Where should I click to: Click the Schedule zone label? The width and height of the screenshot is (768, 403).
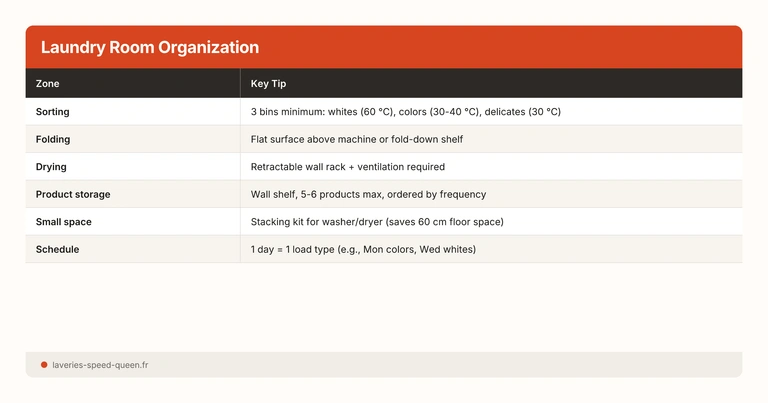[57, 249]
